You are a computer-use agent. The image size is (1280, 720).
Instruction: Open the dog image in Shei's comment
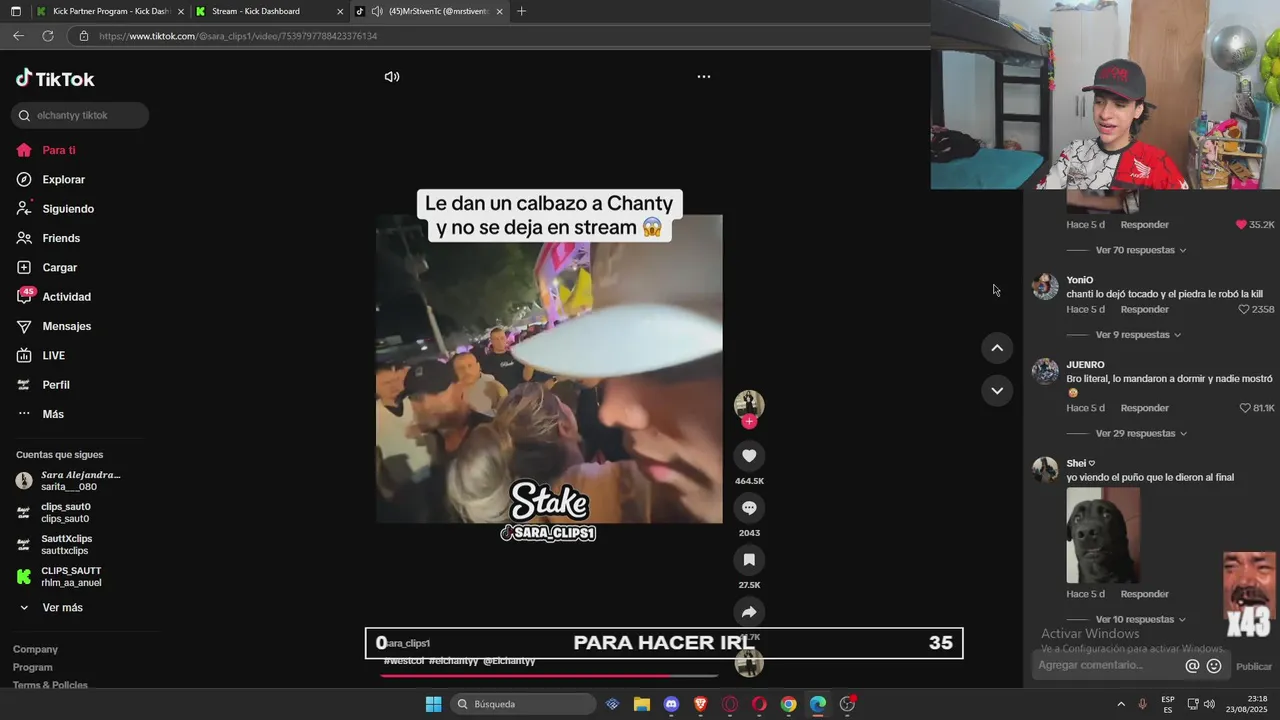click(1103, 535)
